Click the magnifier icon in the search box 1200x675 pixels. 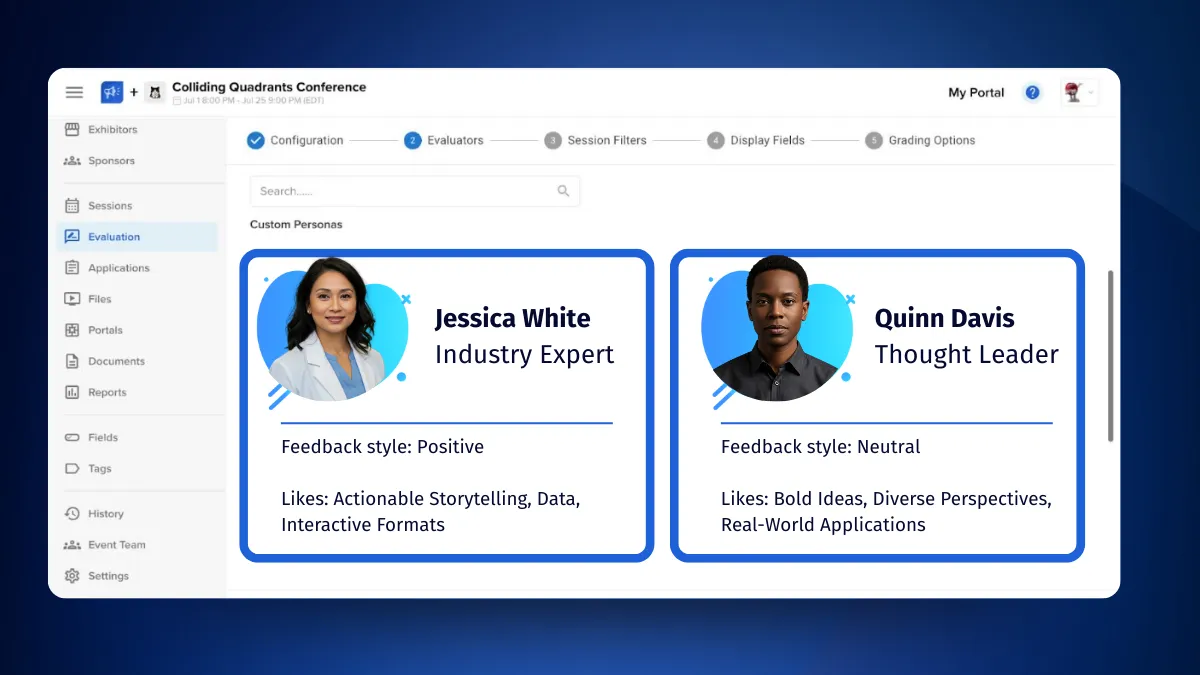(564, 191)
